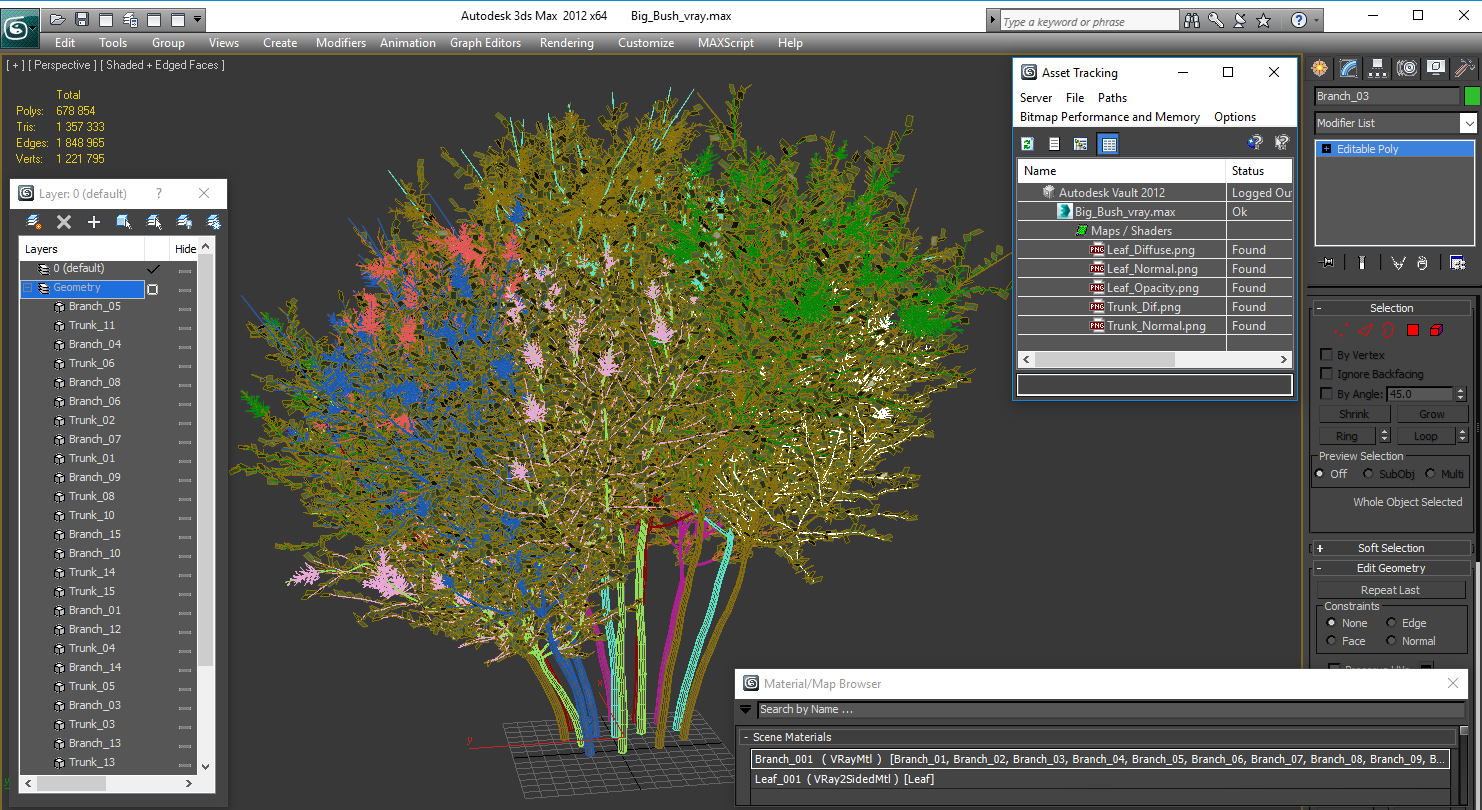Switch to the Create command panel
The width and height of the screenshot is (1482, 810).
(1320, 68)
